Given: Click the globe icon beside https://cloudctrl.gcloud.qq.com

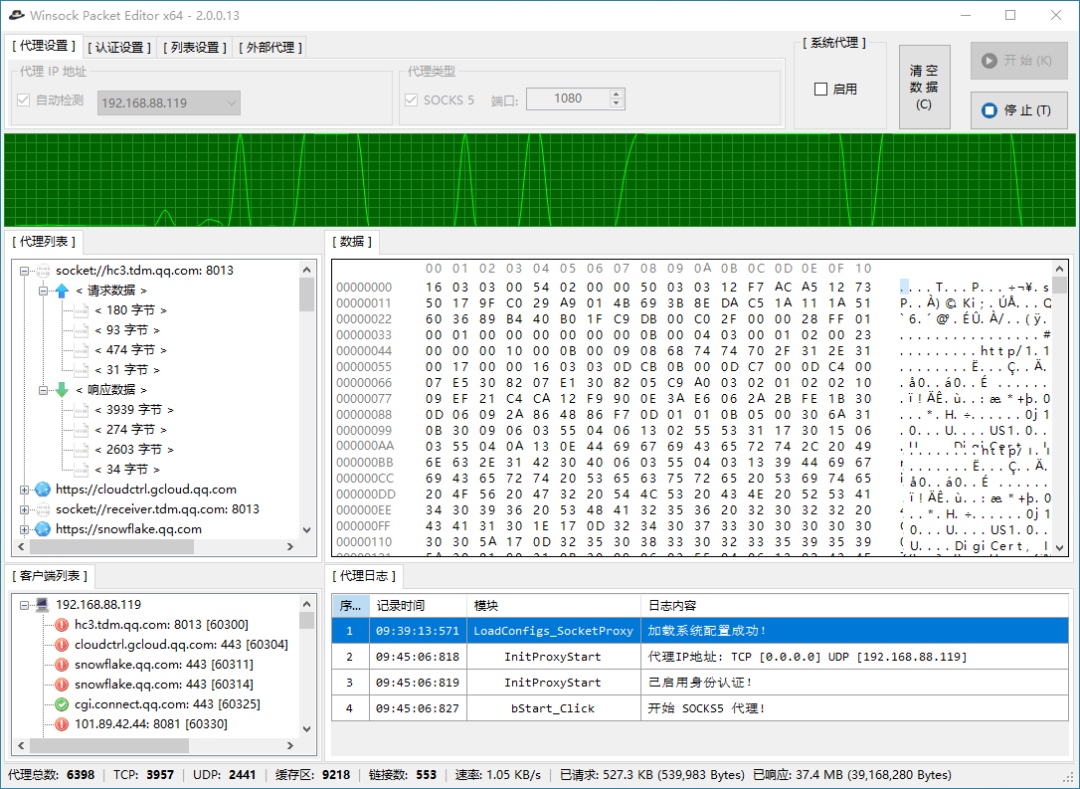Looking at the screenshot, I should coord(41,489).
